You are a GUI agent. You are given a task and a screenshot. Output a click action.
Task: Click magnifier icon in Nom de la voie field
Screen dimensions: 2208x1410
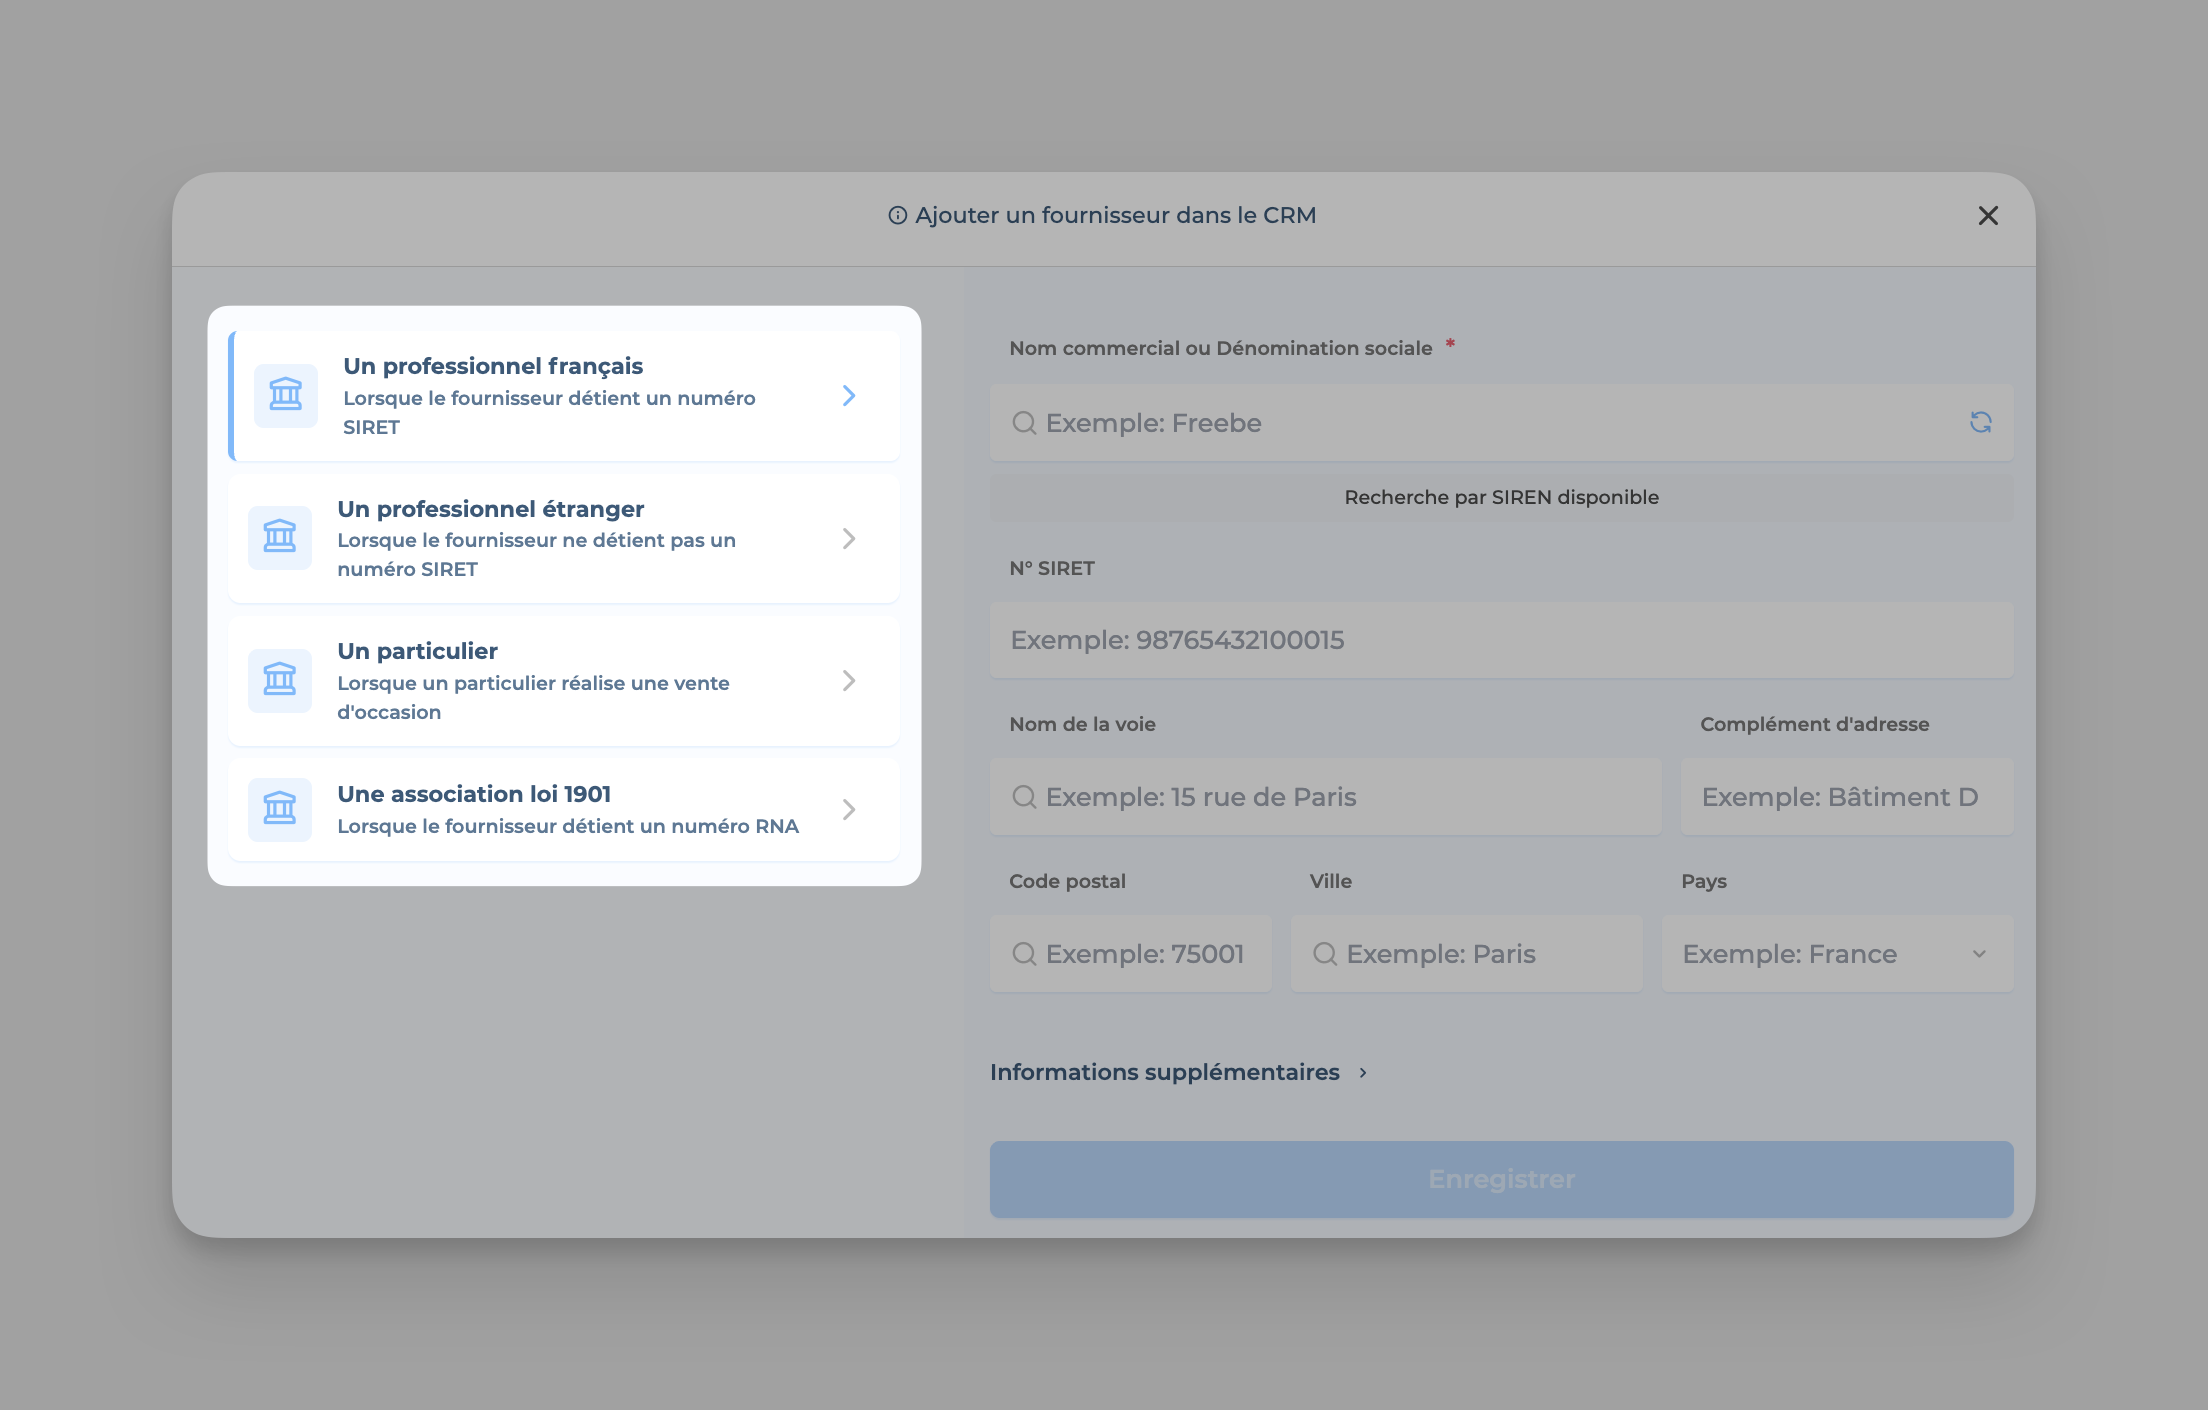[1024, 797]
